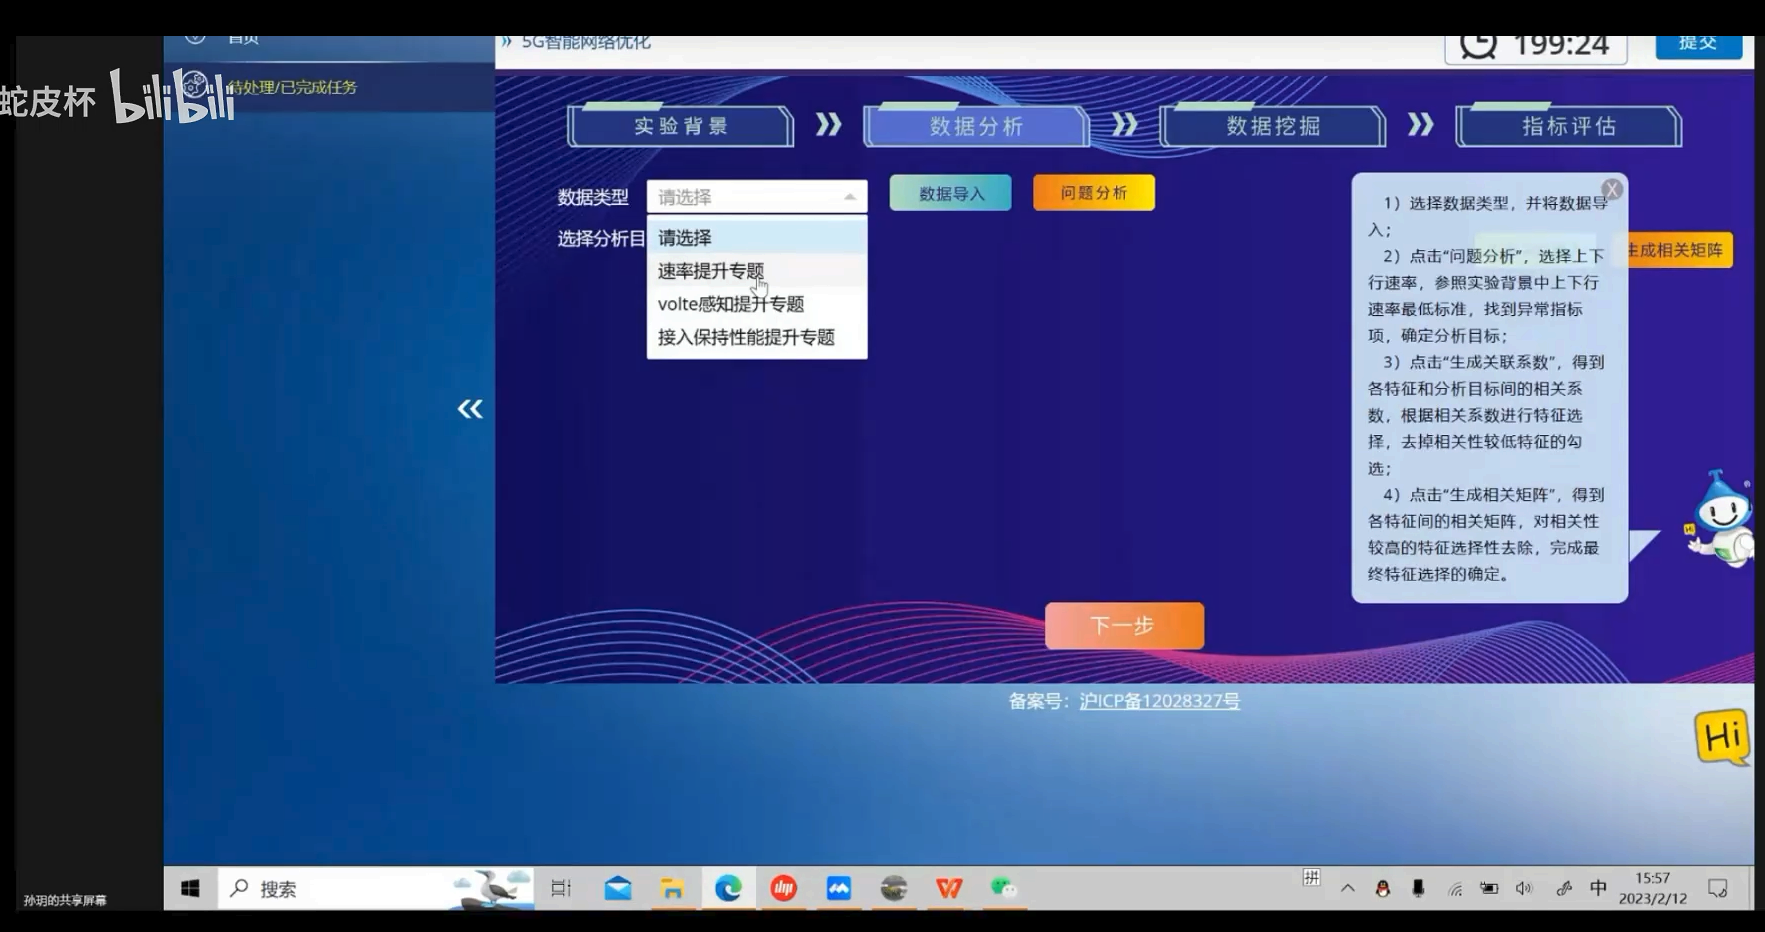The image size is (1765, 932).
Task: Click the yellow Hi chat bubble
Action: (1723, 738)
